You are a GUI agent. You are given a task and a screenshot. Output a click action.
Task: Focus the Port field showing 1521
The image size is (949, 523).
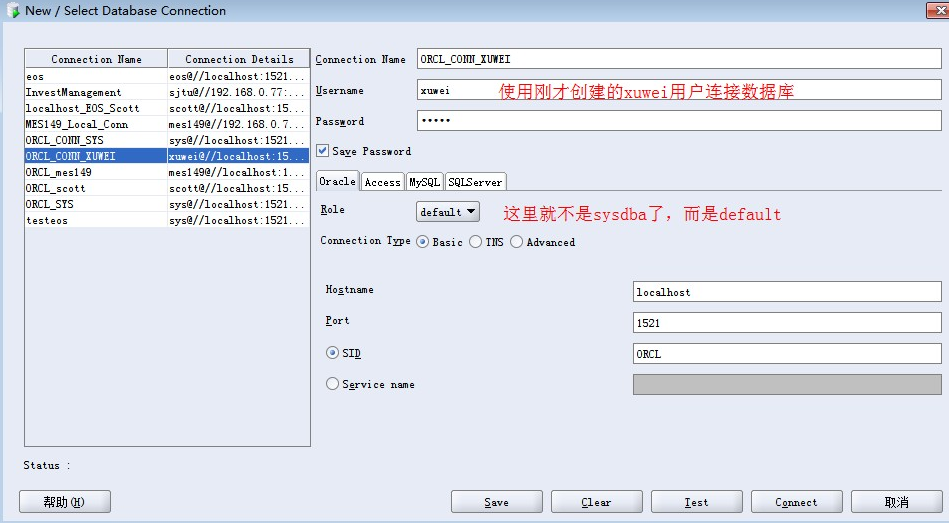click(787, 323)
